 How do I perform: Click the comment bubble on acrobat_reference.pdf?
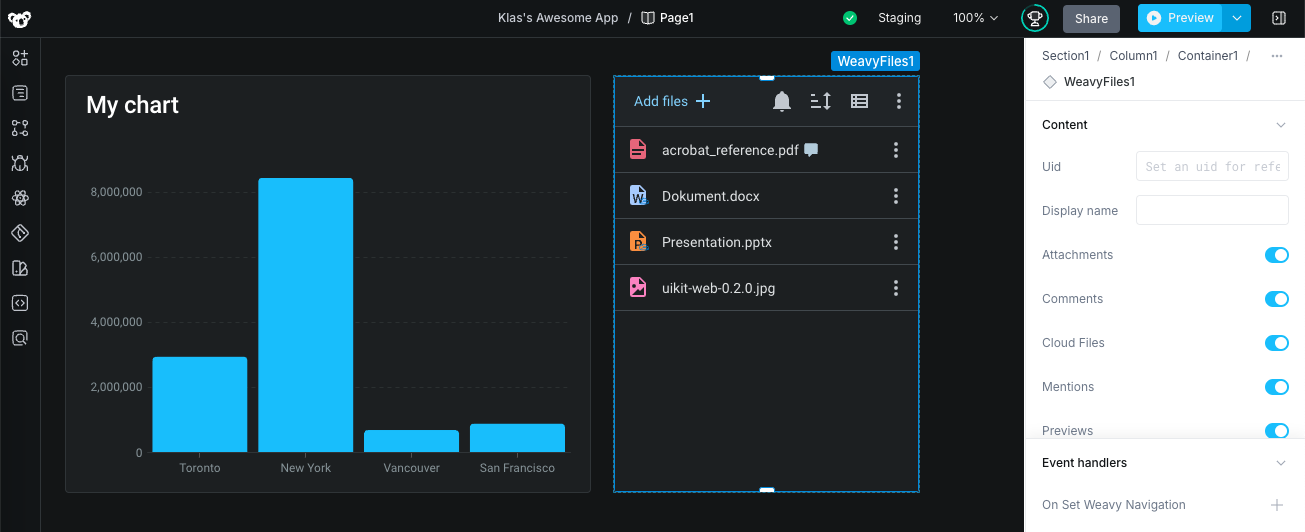[811, 150]
